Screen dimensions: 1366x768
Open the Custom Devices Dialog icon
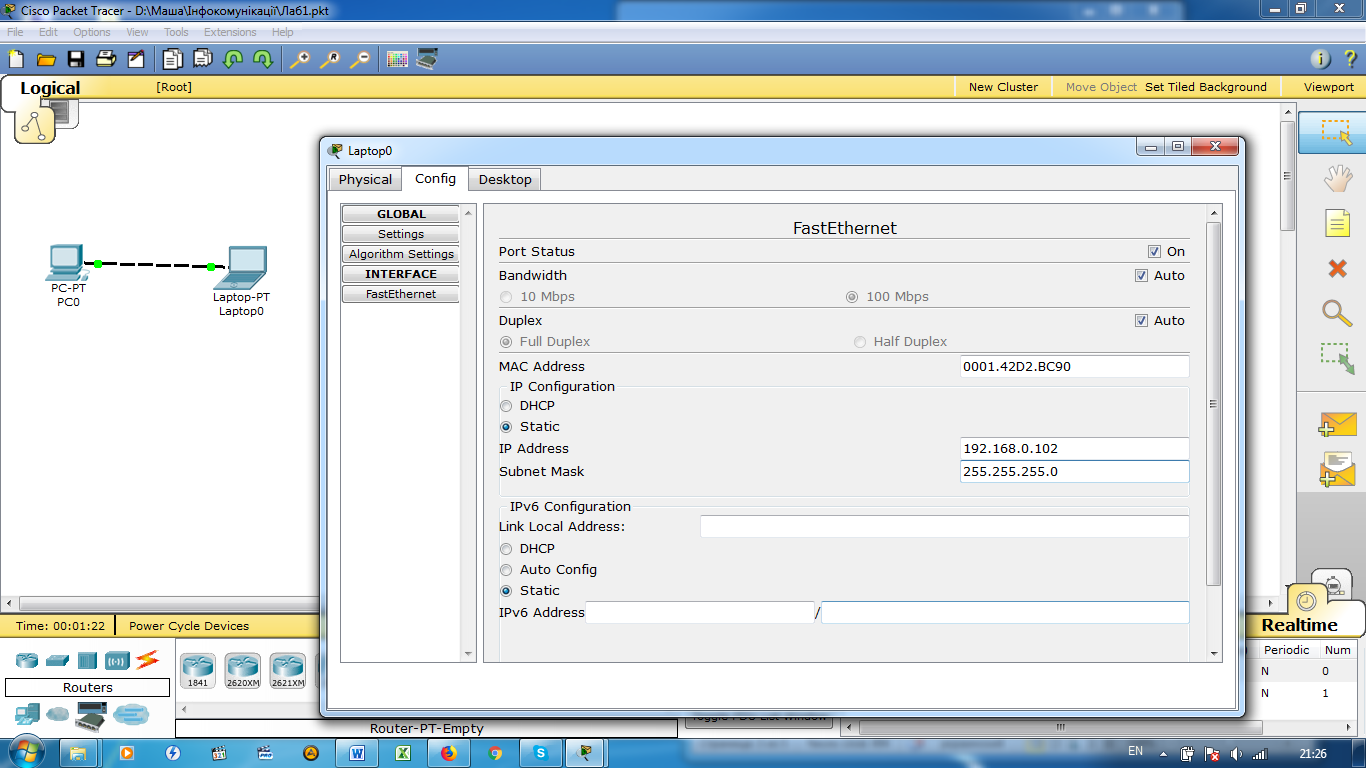click(x=427, y=59)
